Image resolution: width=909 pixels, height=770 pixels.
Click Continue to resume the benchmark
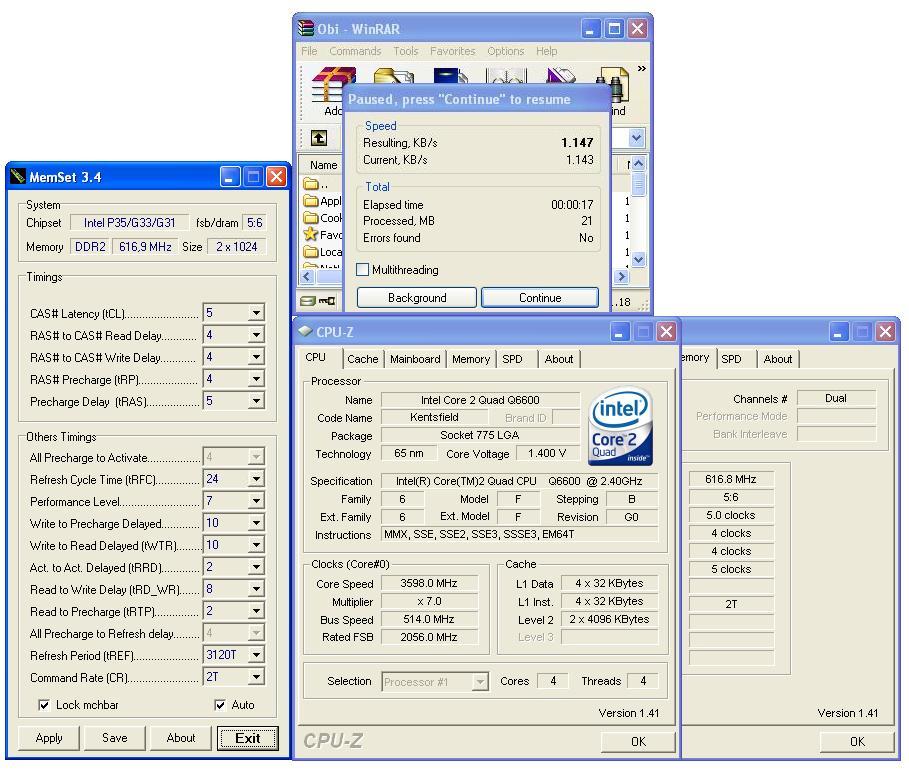point(540,297)
